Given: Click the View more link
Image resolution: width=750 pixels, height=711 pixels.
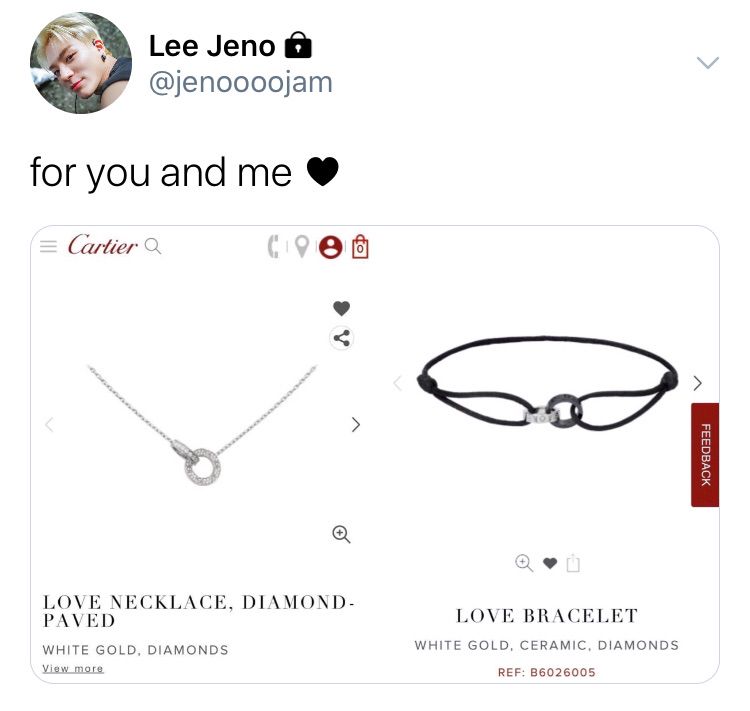Looking at the screenshot, I should (x=73, y=668).
